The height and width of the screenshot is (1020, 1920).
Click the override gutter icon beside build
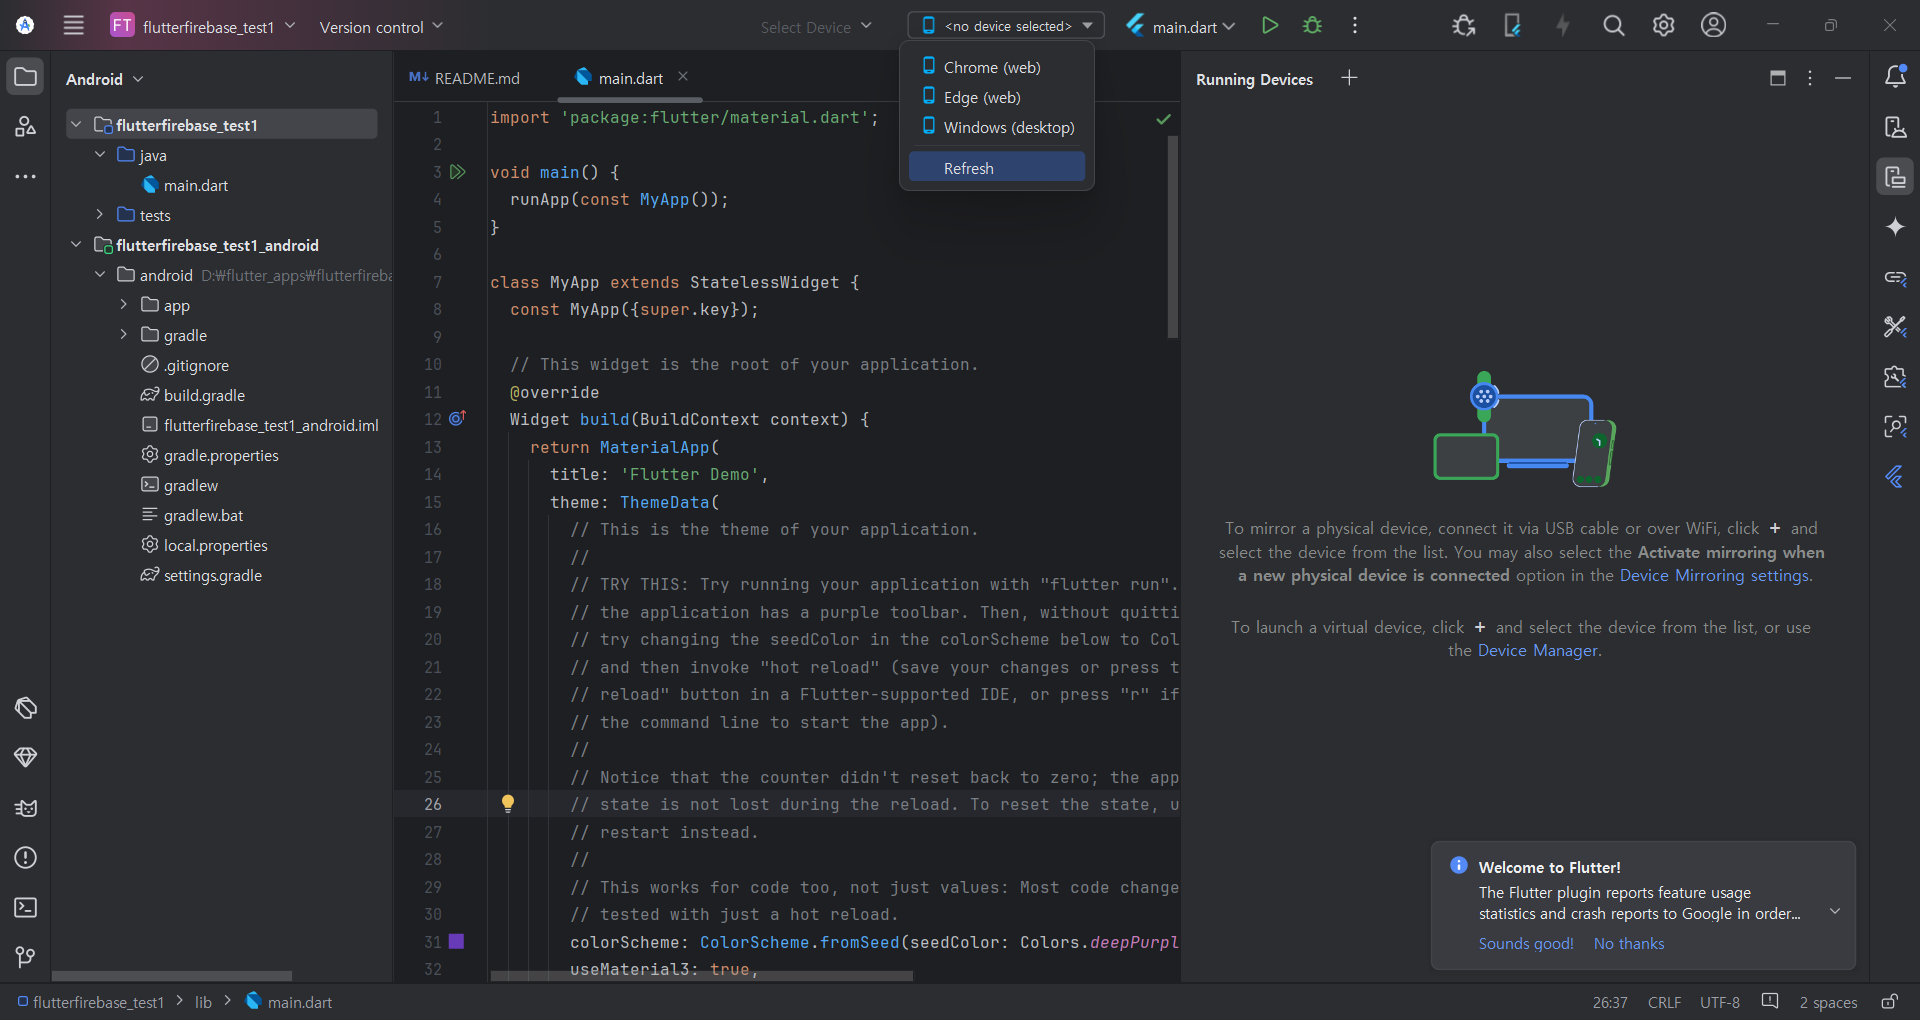coord(457,419)
